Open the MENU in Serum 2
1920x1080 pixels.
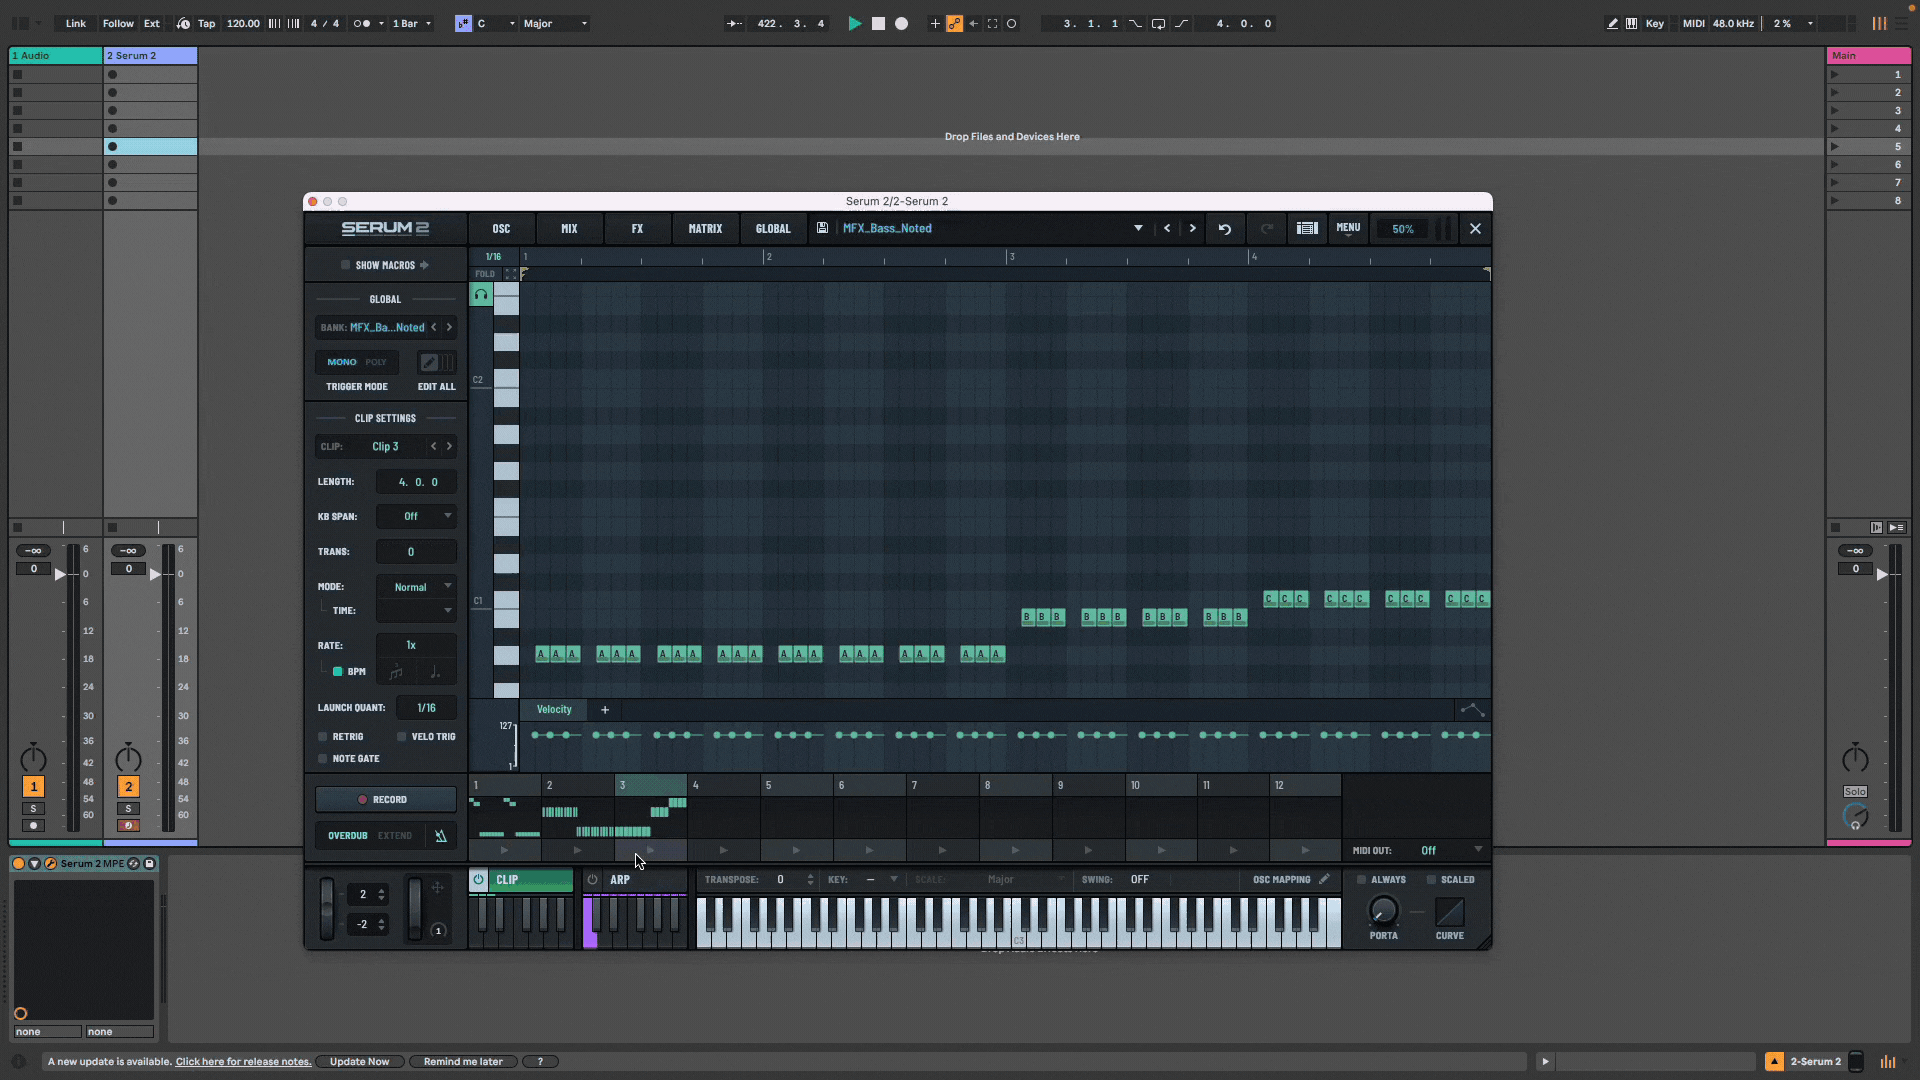(1348, 228)
